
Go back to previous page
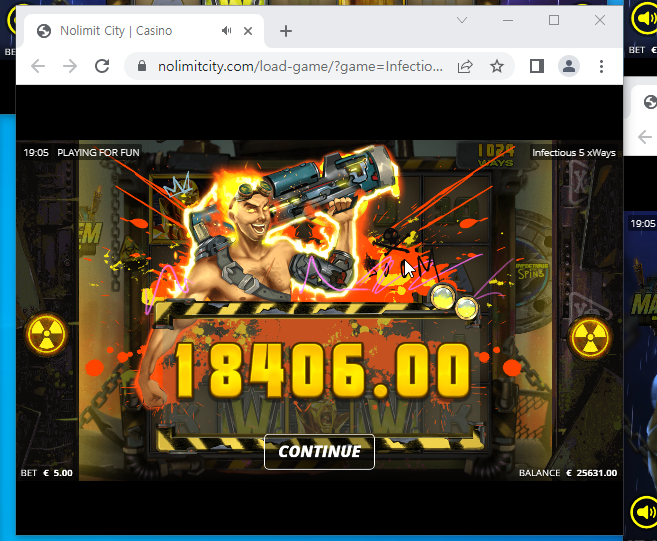pyautogui.click(x=38, y=66)
